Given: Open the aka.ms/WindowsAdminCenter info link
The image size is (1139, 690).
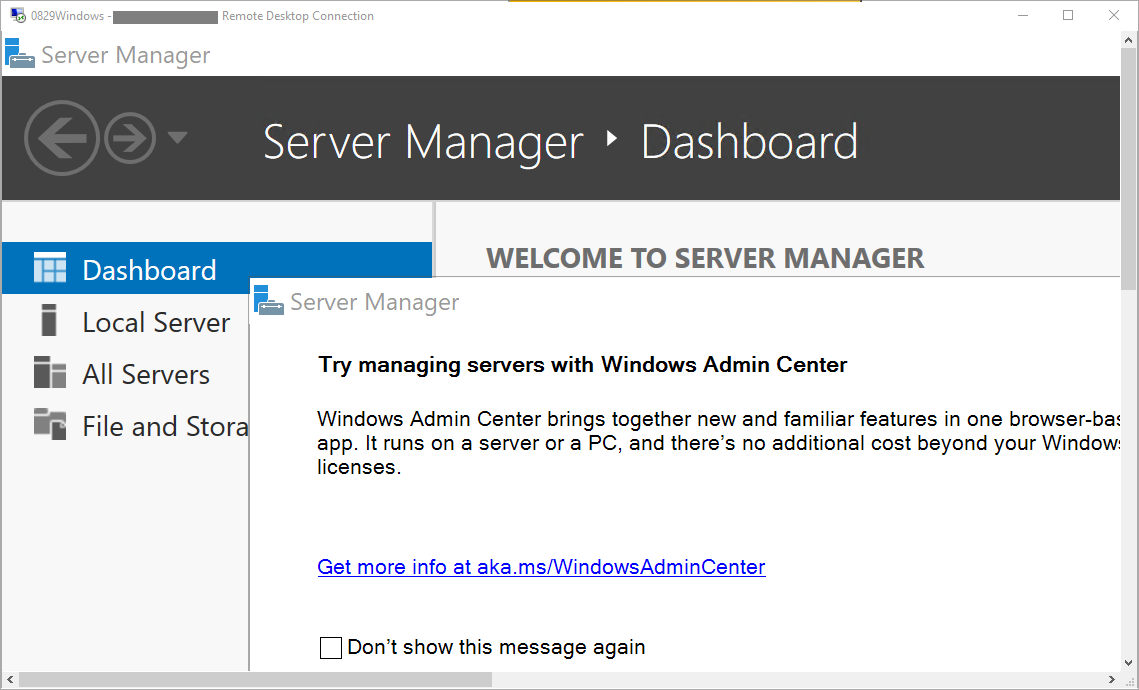Looking at the screenshot, I should click(x=541, y=567).
